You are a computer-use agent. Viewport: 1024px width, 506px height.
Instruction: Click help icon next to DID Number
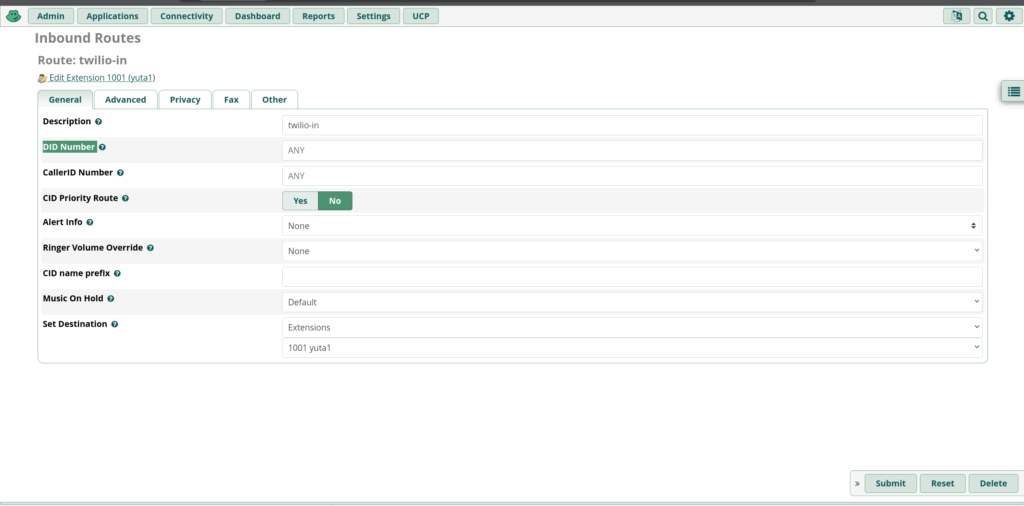[x=102, y=147]
